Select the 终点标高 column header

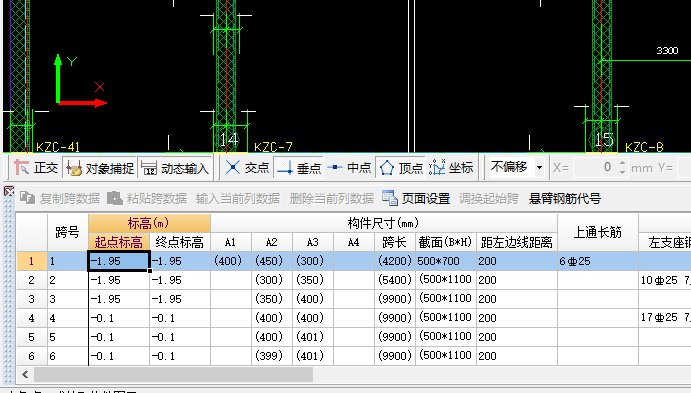pyautogui.click(x=180, y=242)
